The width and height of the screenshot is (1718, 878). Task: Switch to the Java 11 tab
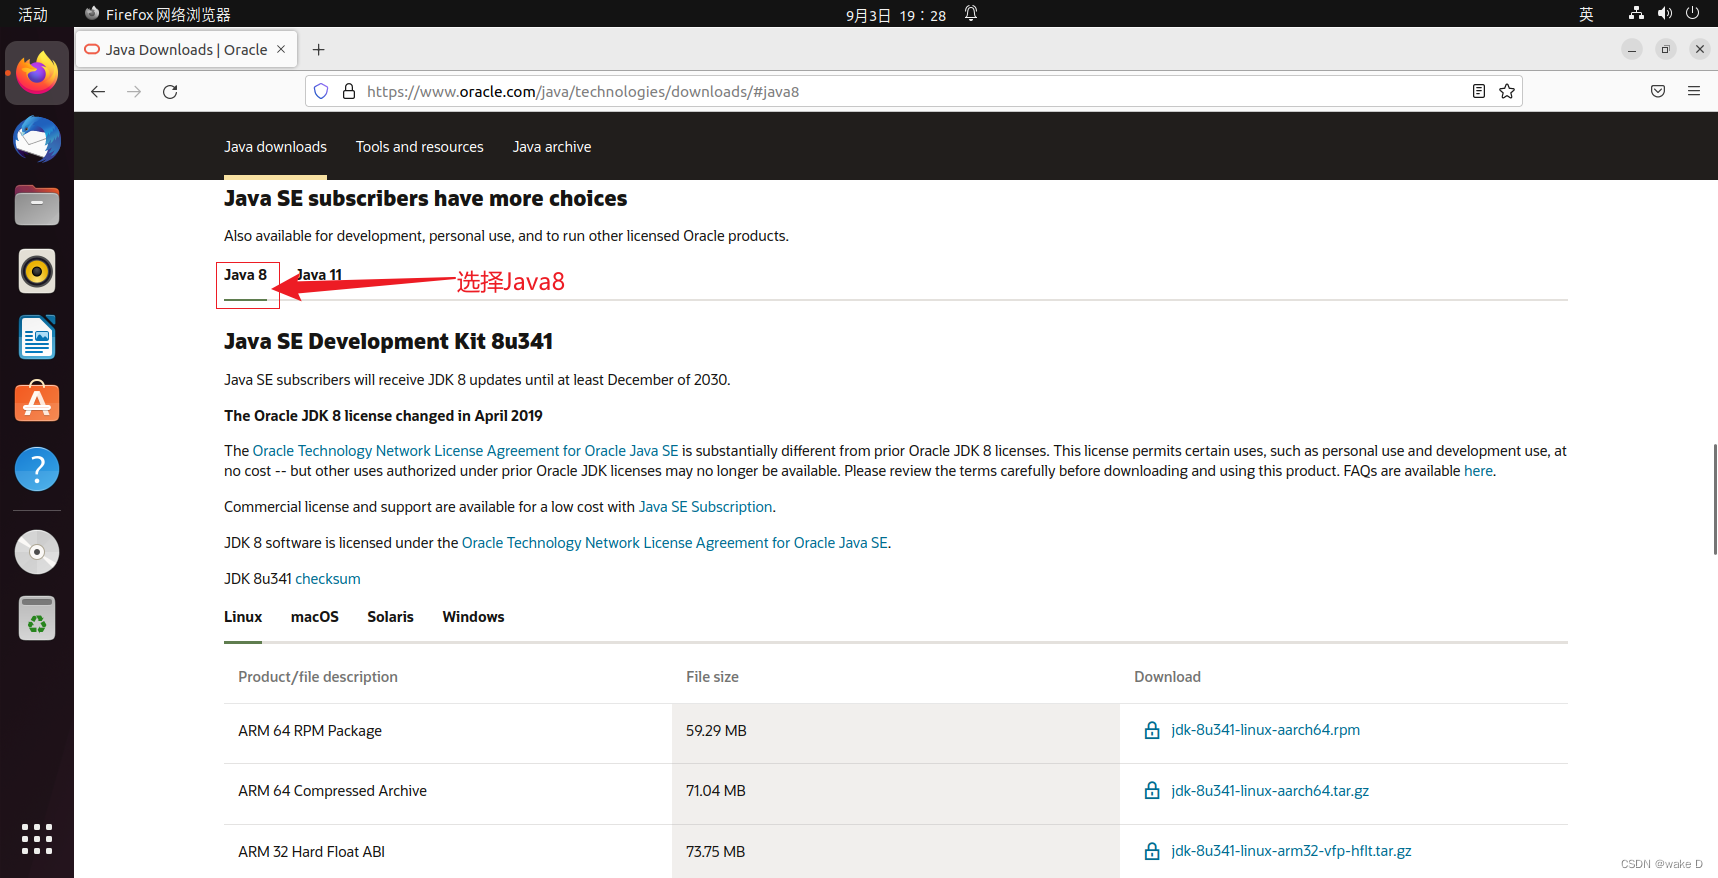319,275
